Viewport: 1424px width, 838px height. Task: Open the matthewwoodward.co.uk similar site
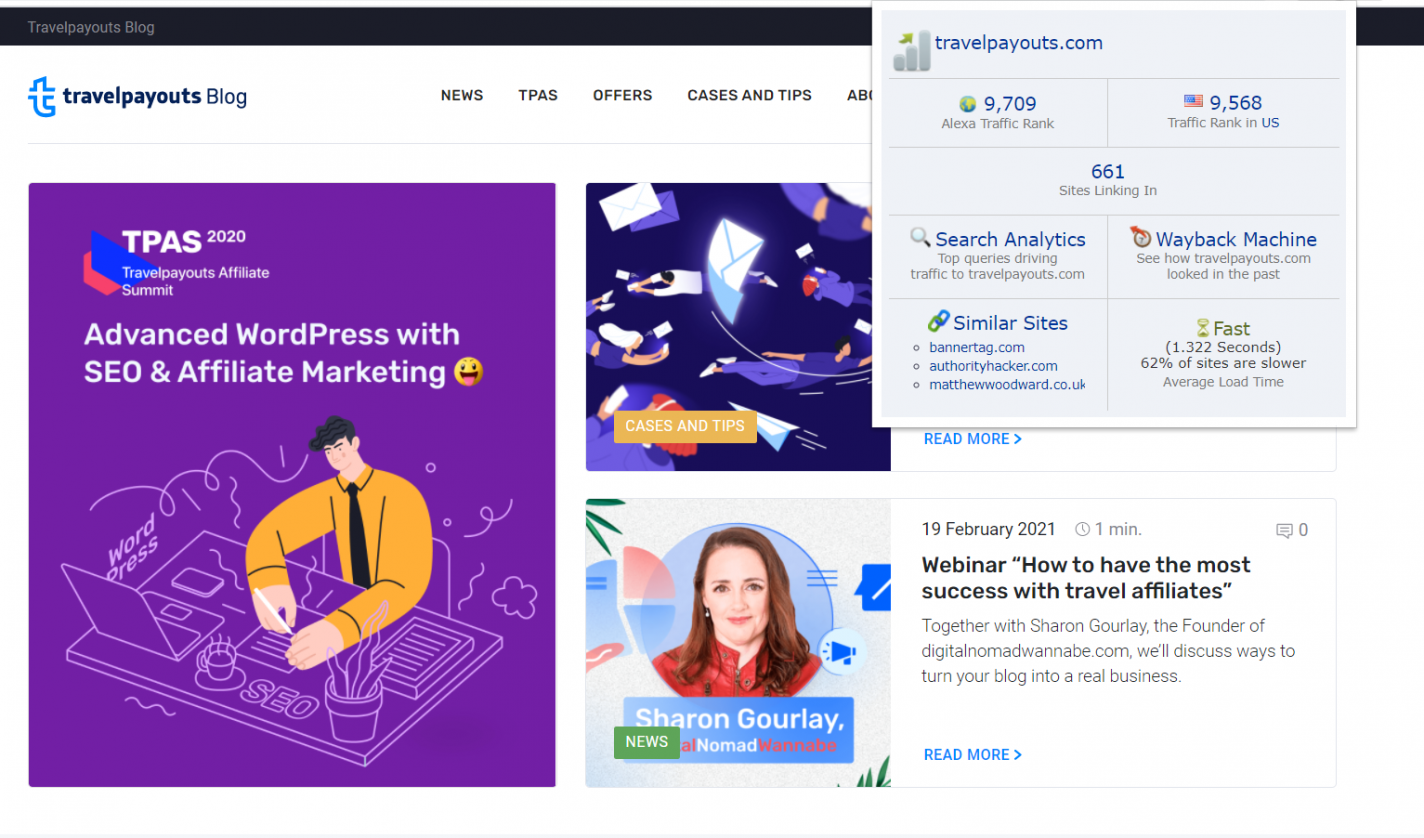click(x=1007, y=384)
